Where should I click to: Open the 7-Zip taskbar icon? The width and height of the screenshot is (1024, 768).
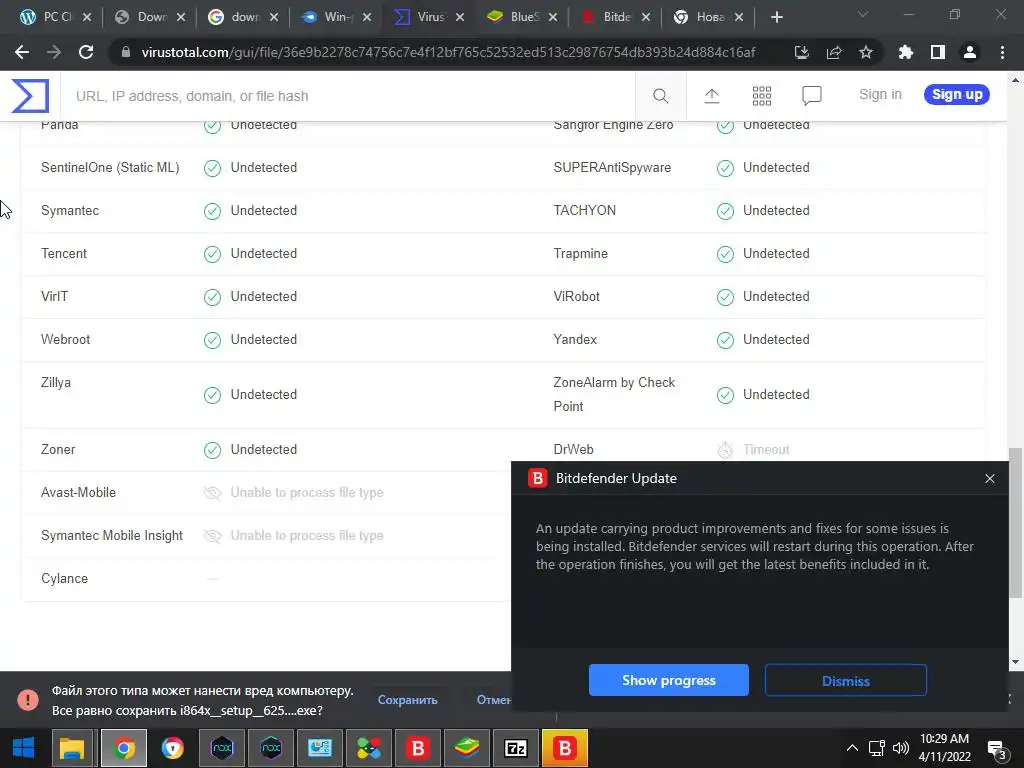(515, 748)
